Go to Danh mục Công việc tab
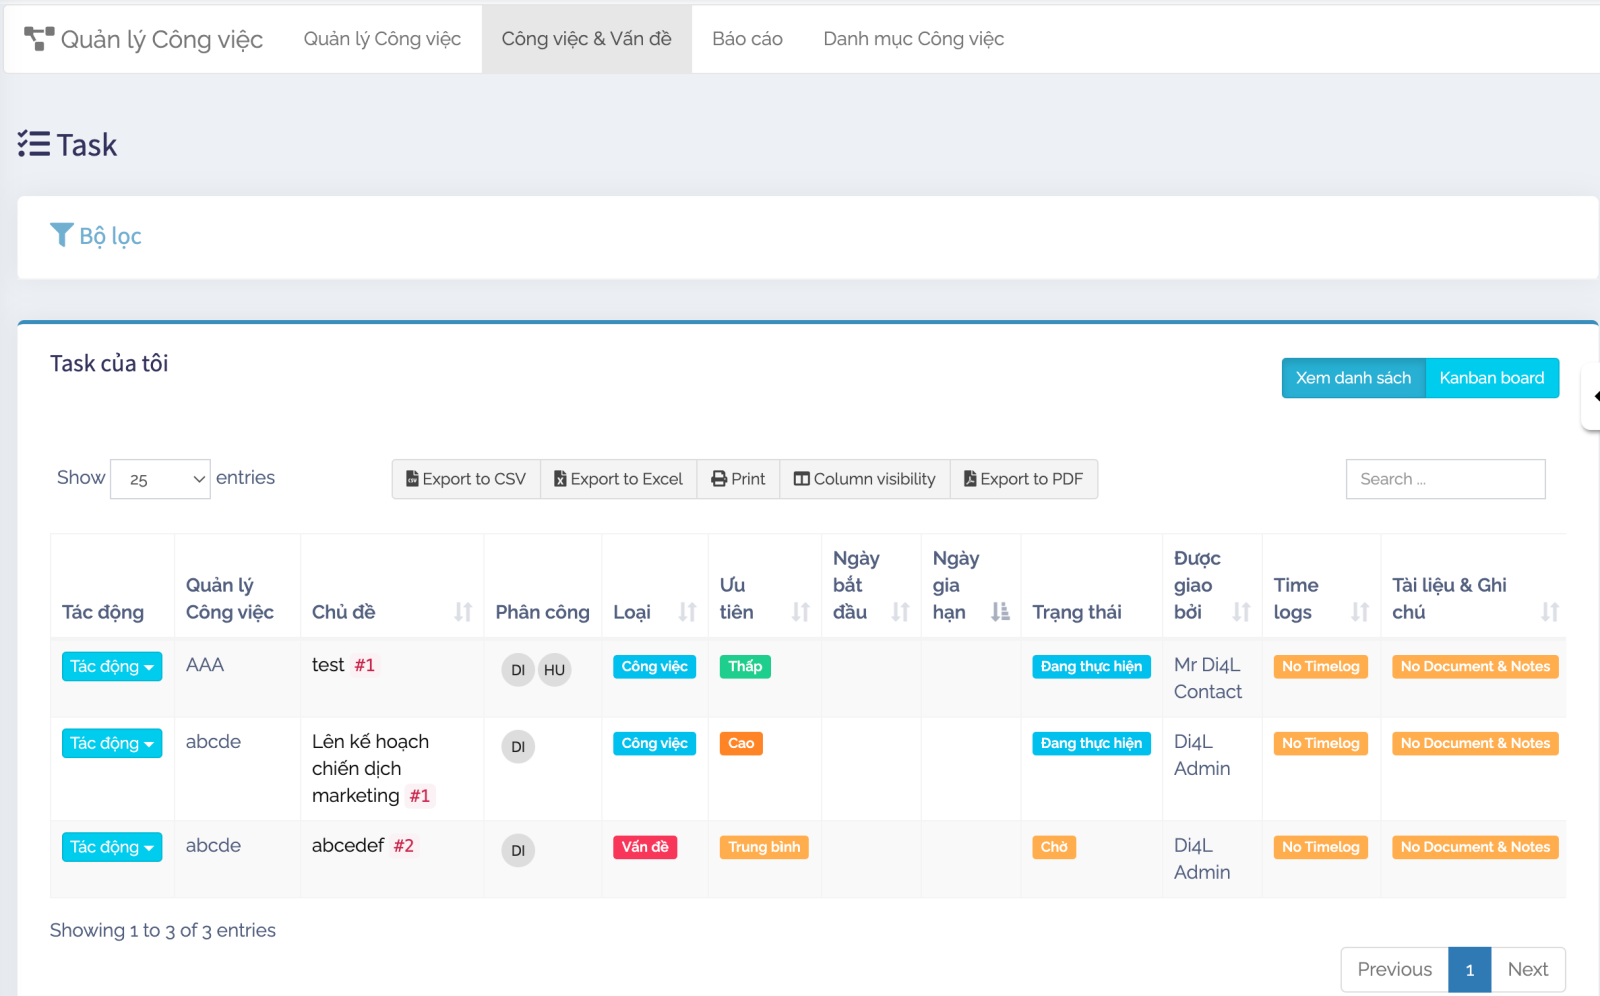The height and width of the screenshot is (996, 1600). coord(913,39)
